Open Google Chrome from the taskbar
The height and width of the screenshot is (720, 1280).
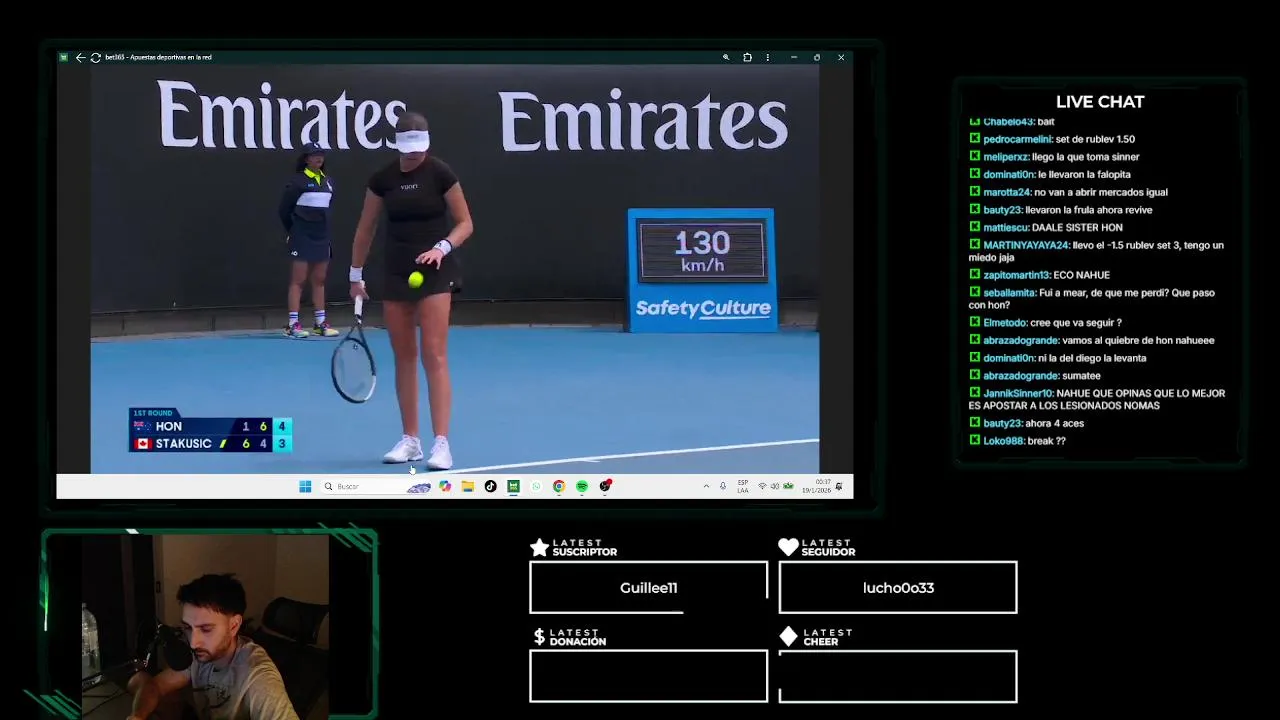click(559, 486)
